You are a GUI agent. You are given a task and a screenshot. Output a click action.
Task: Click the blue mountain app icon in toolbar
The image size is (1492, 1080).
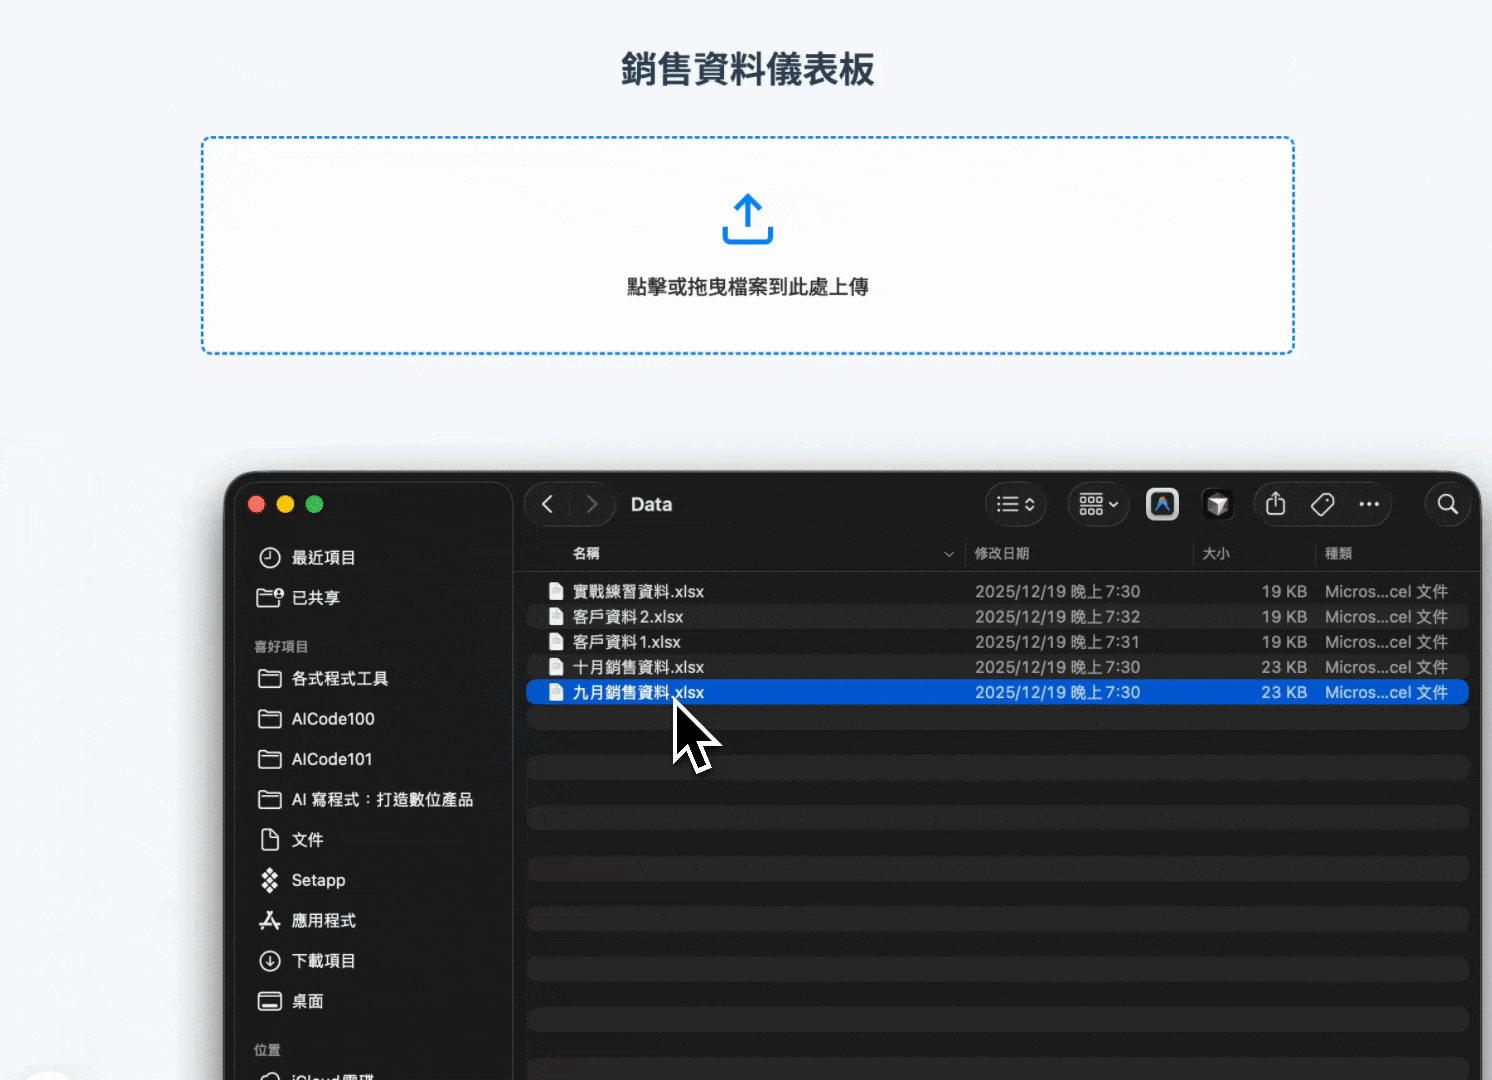point(1162,504)
